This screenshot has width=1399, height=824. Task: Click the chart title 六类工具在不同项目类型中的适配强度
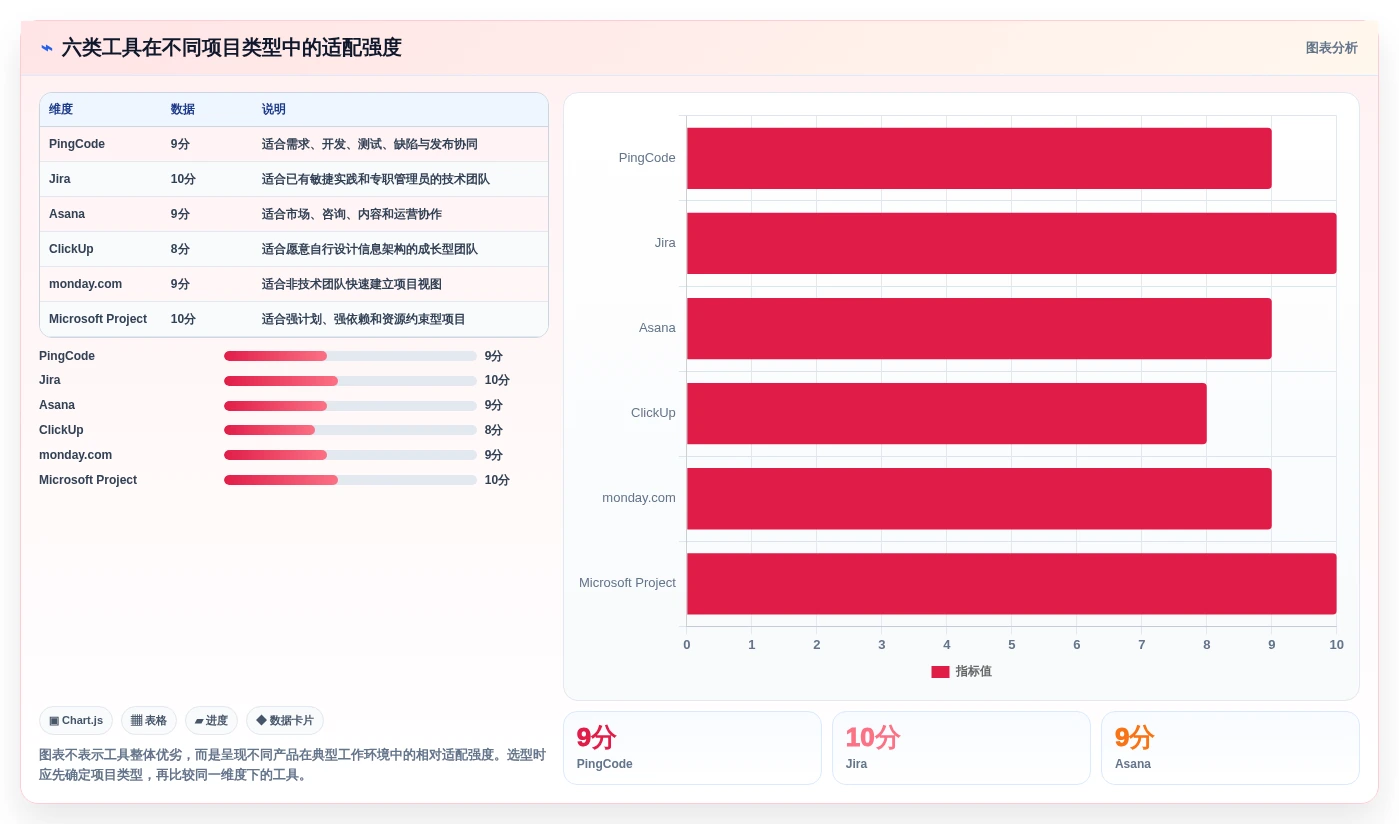(232, 48)
